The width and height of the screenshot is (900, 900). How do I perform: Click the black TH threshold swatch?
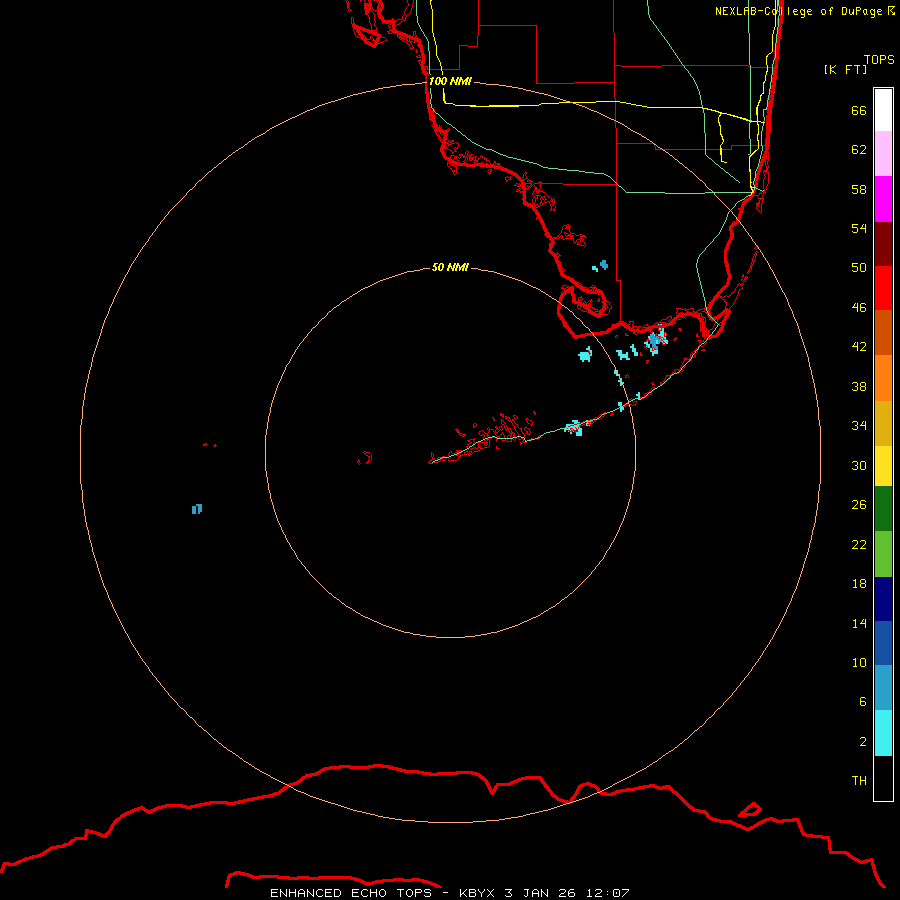pos(883,778)
